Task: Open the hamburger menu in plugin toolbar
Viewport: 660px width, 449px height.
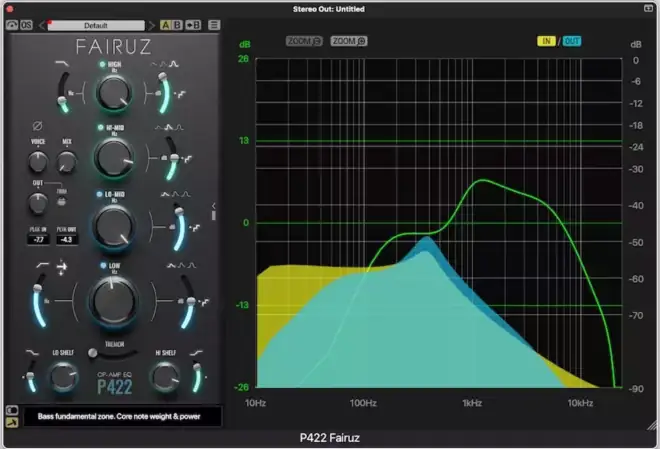Action: coord(214,25)
